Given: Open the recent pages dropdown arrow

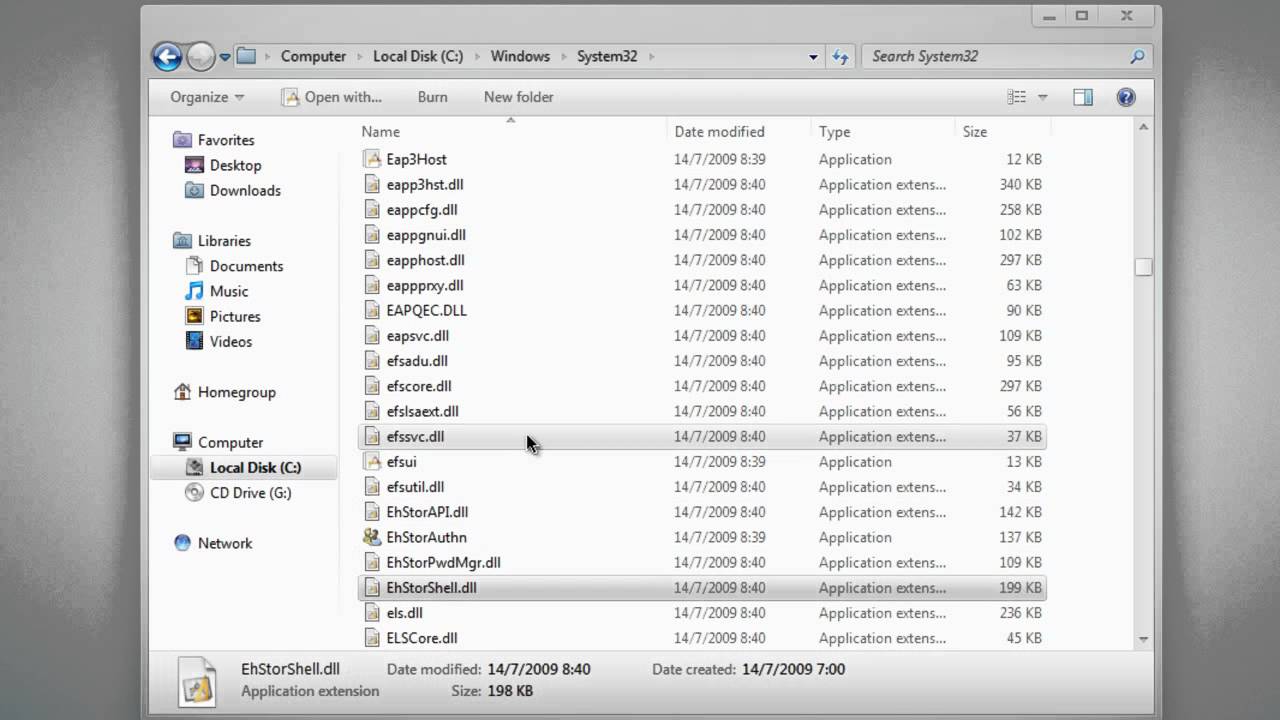Looking at the screenshot, I should pyautogui.click(x=225, y=57).
